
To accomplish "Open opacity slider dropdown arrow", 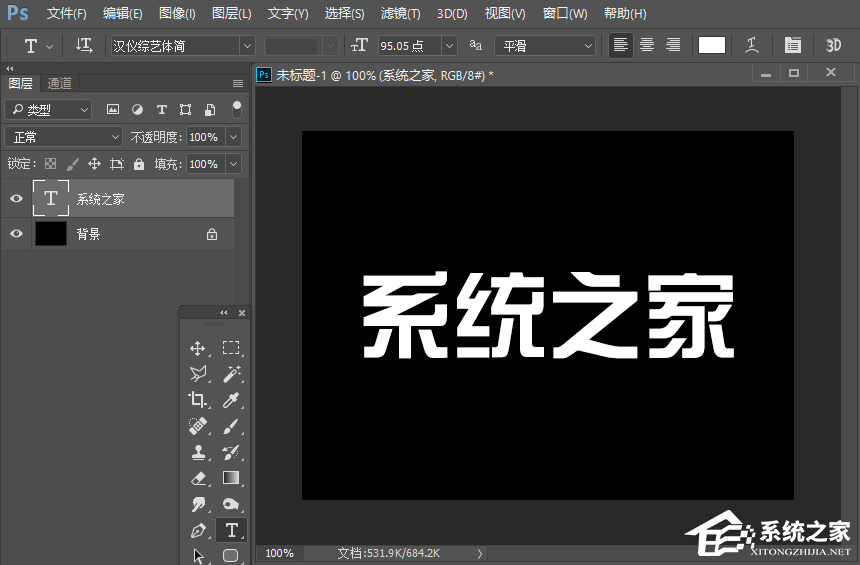I will click(x=234, y=137).
